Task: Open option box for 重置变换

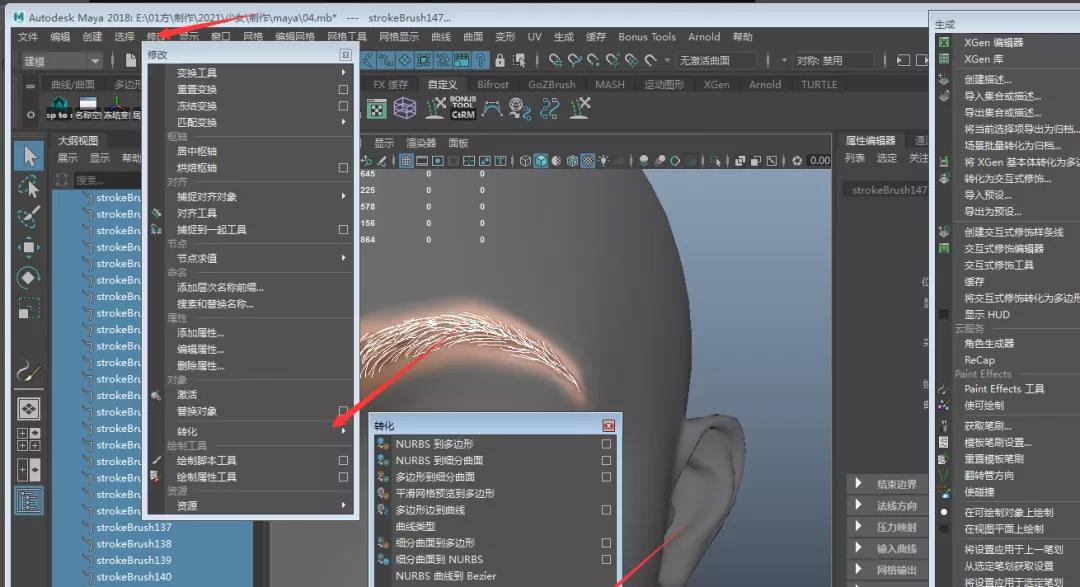Action: [343, 90]
